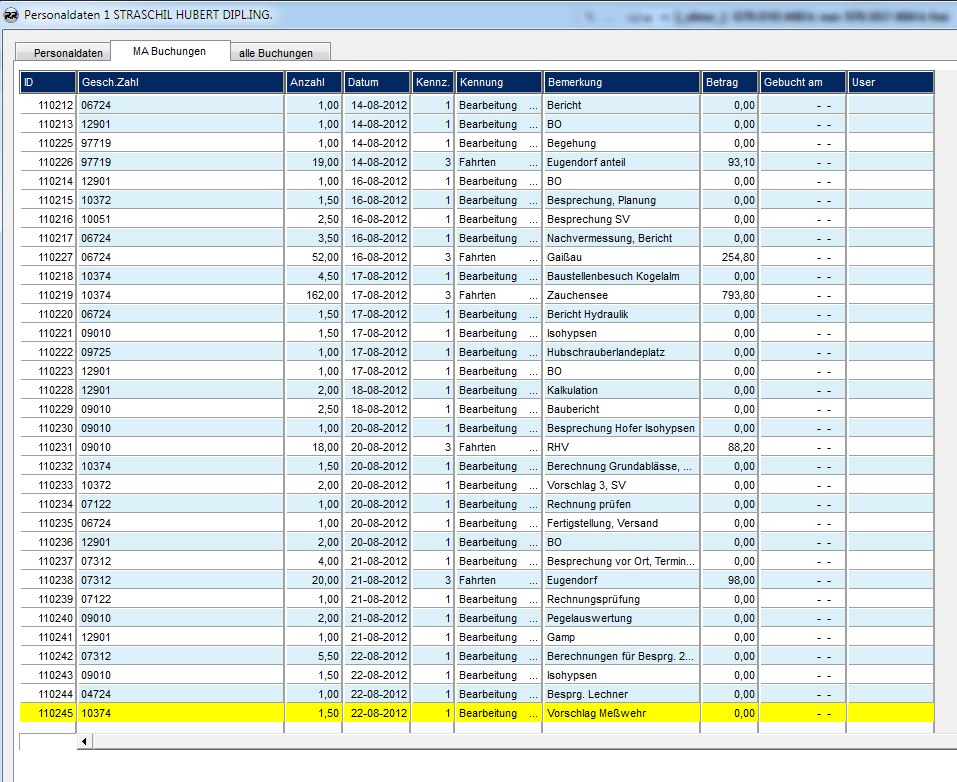Sort by the ID column header
This screenshot has width=957, height=782.
48,83
